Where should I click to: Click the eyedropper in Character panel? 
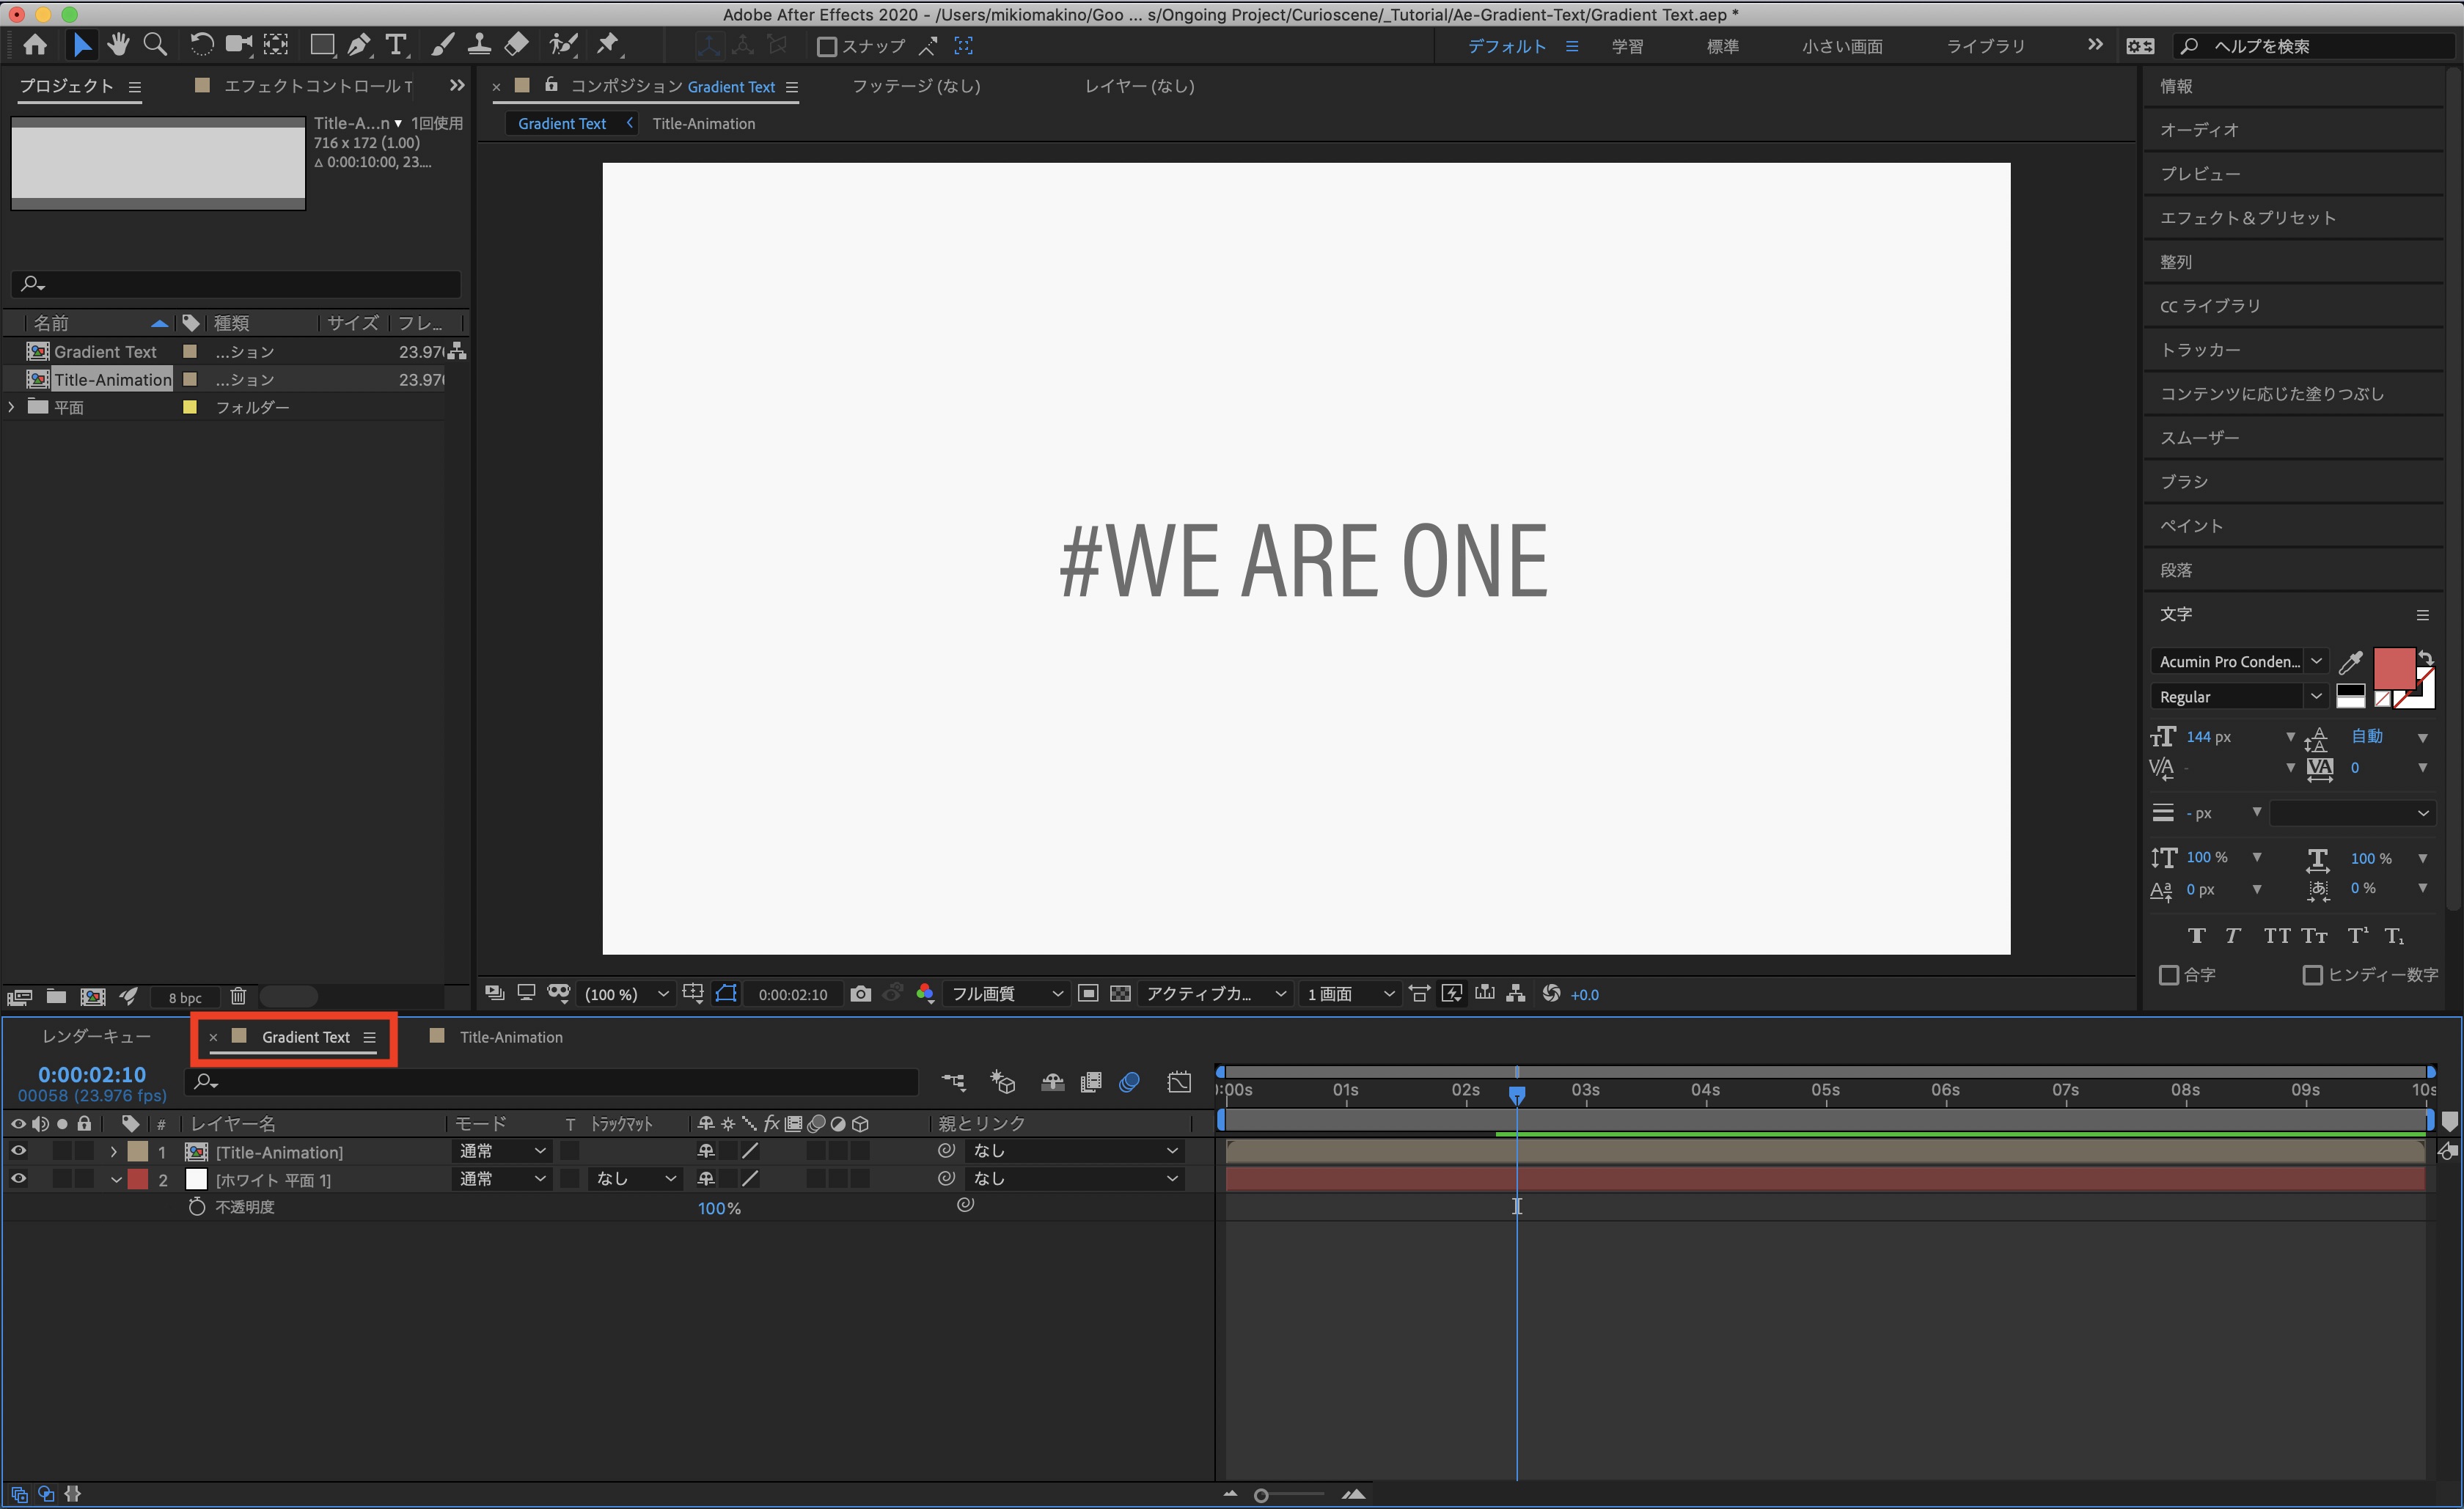pyautogui.click(x=2350, y=662)
